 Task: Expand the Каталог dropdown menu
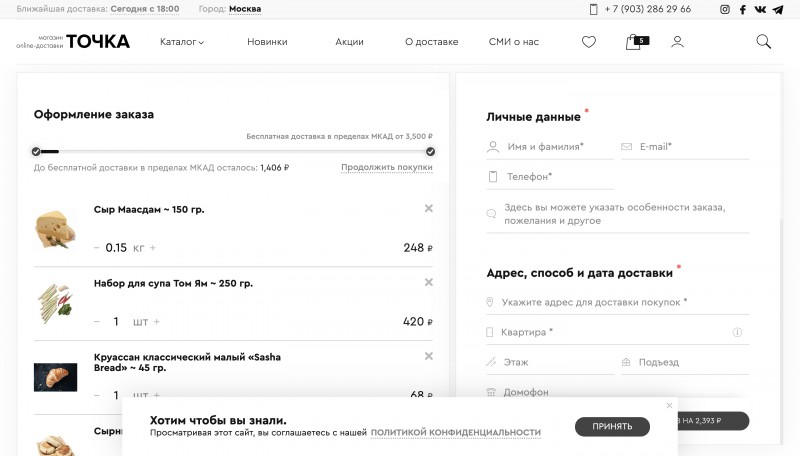click(182, 42)
